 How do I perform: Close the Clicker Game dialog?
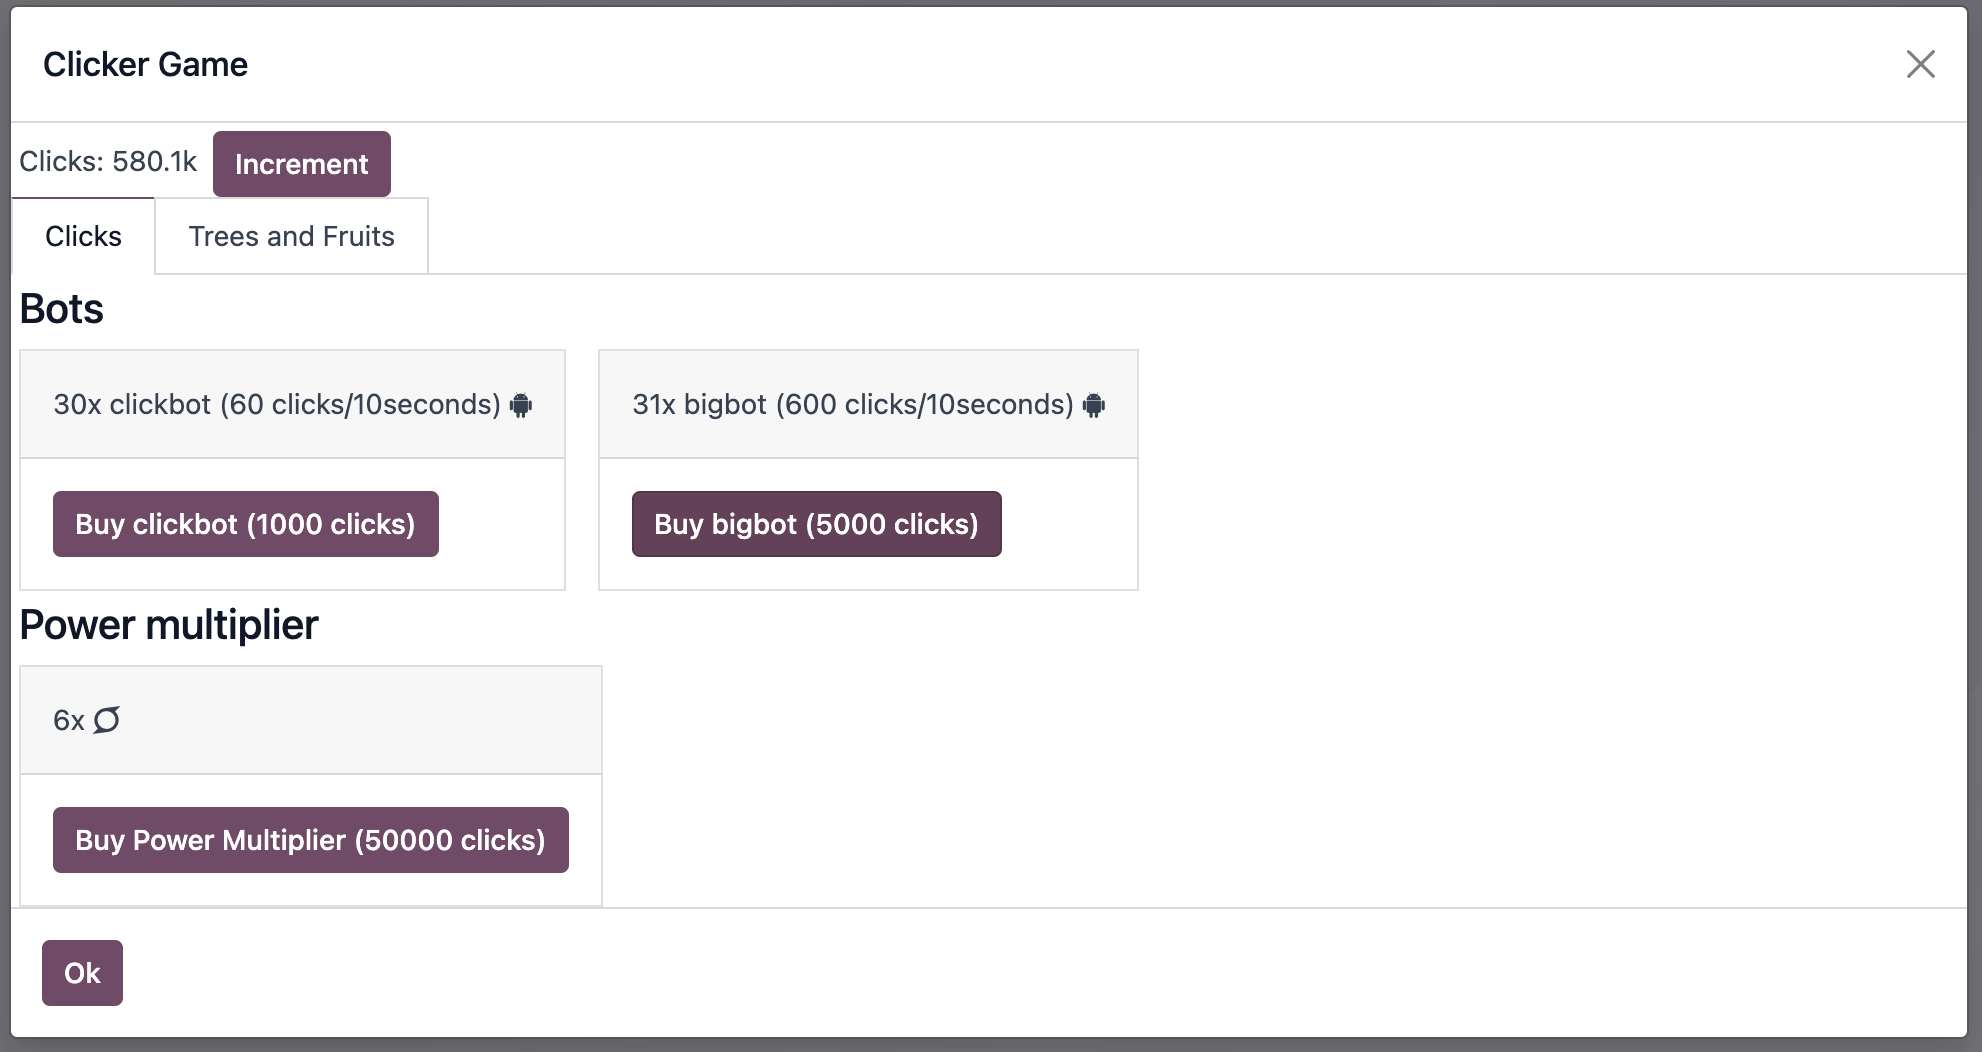pyautogui.click(x=1920, y=64)
